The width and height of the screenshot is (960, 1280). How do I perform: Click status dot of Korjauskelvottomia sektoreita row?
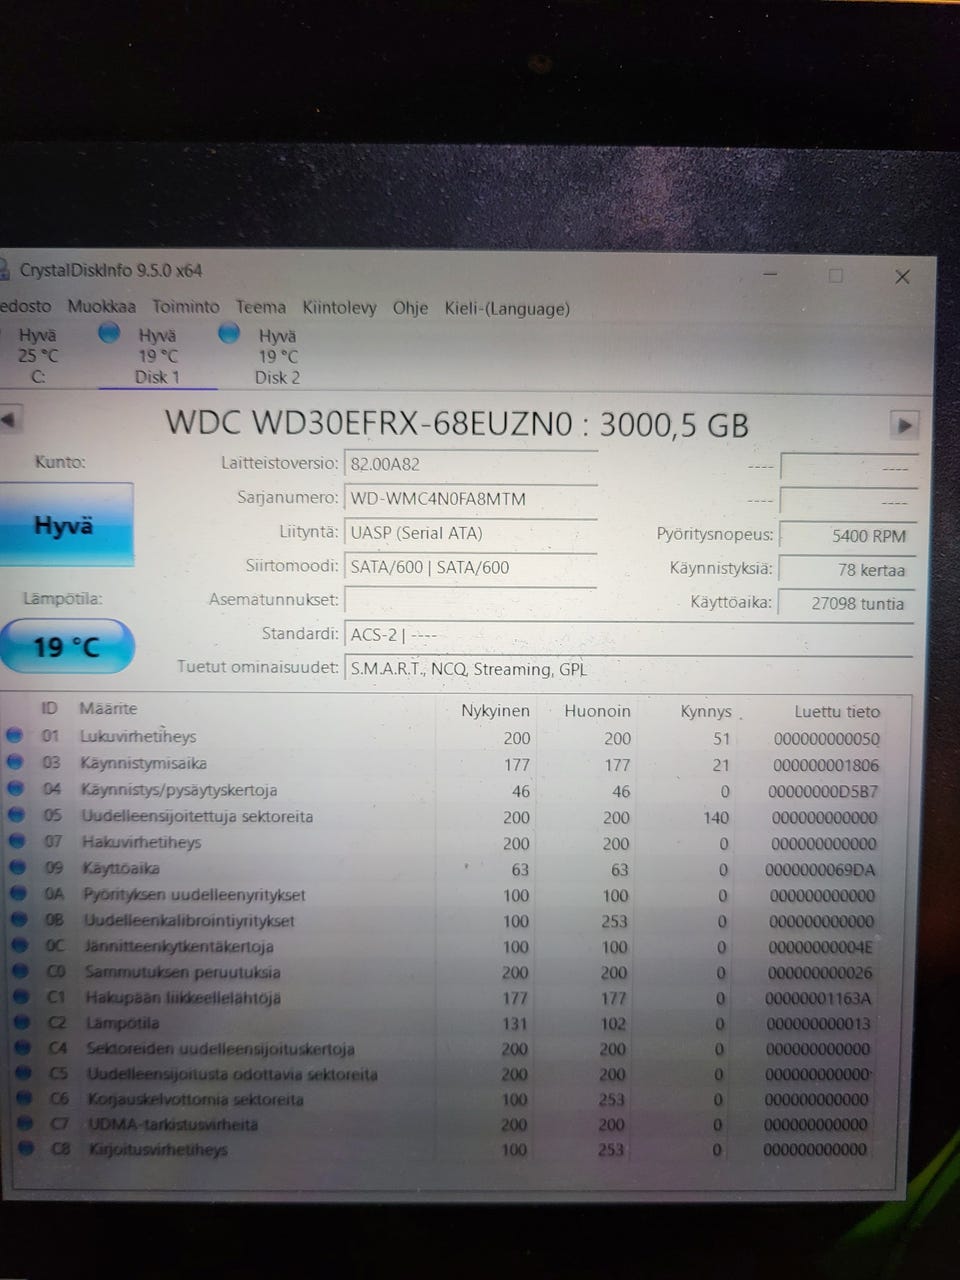click(x=23, y=1098)
